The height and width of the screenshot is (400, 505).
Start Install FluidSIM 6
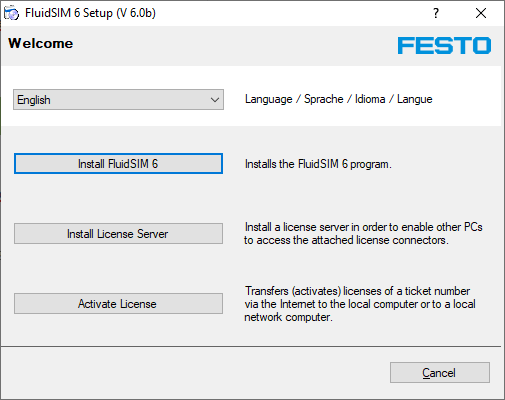118,164
